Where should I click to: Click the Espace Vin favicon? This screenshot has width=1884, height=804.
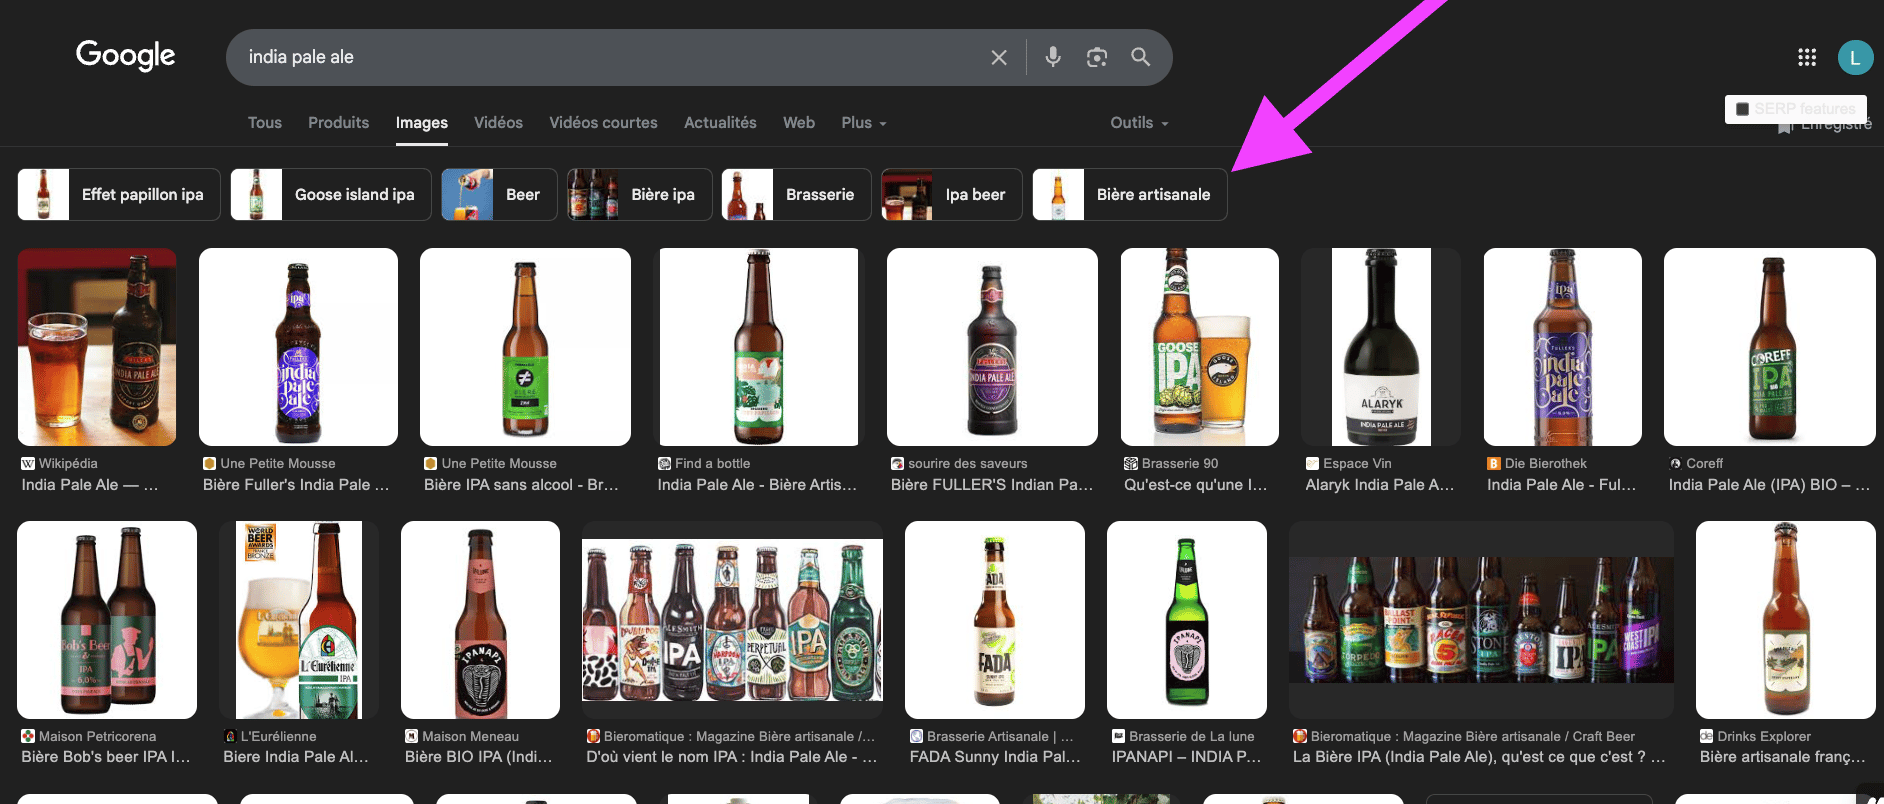pyautogui.click(x=1312, y=463)
